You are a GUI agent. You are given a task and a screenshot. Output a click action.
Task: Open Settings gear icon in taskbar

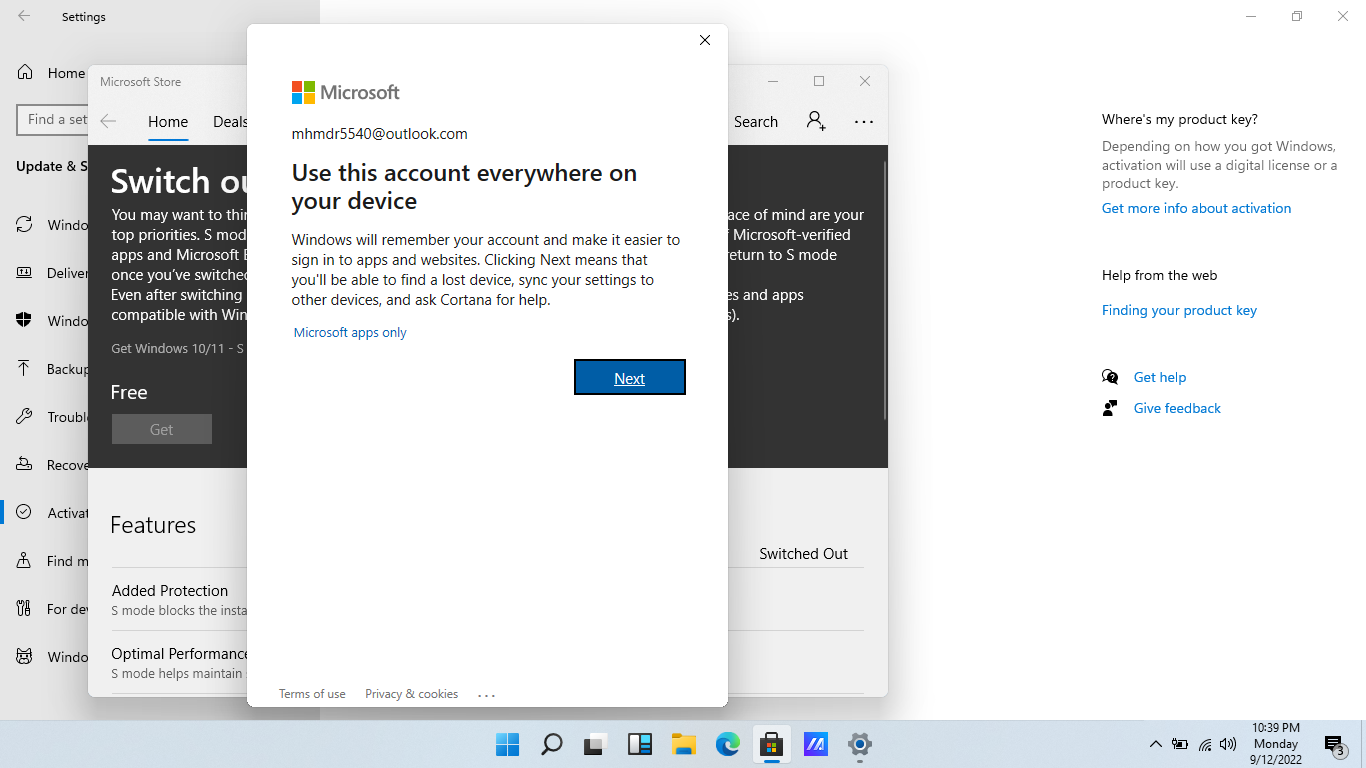pos(859,745)
